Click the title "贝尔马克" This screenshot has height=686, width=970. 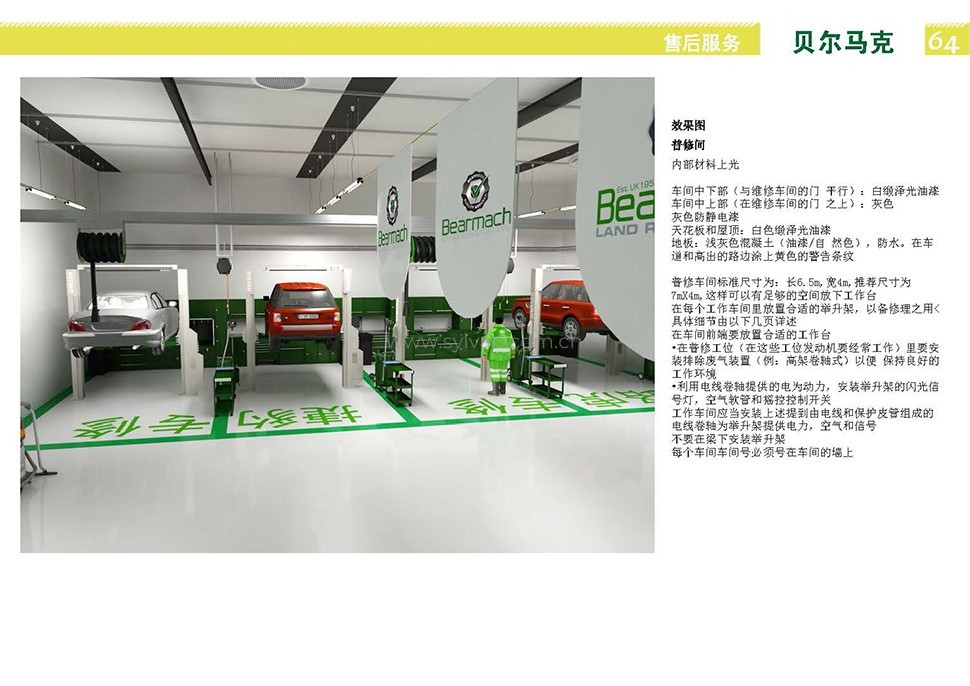coord(843,41)
